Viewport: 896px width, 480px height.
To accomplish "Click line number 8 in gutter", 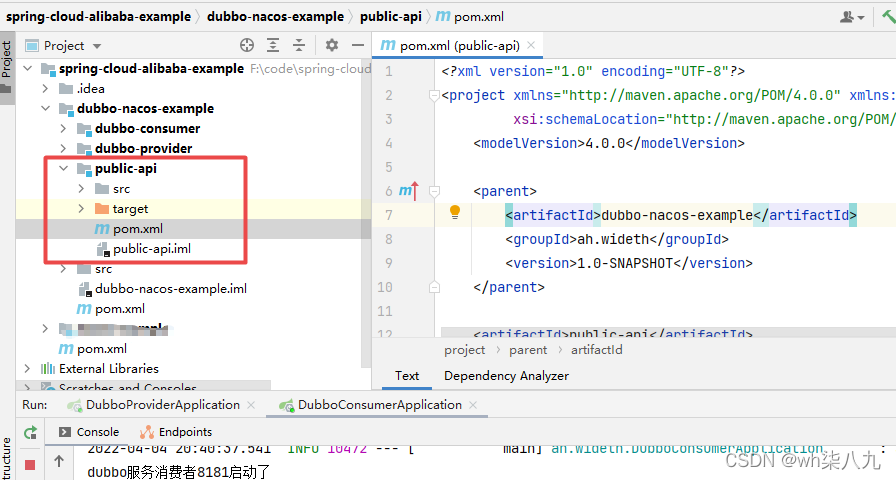I will pyautogui.click(x=389, y=239).
